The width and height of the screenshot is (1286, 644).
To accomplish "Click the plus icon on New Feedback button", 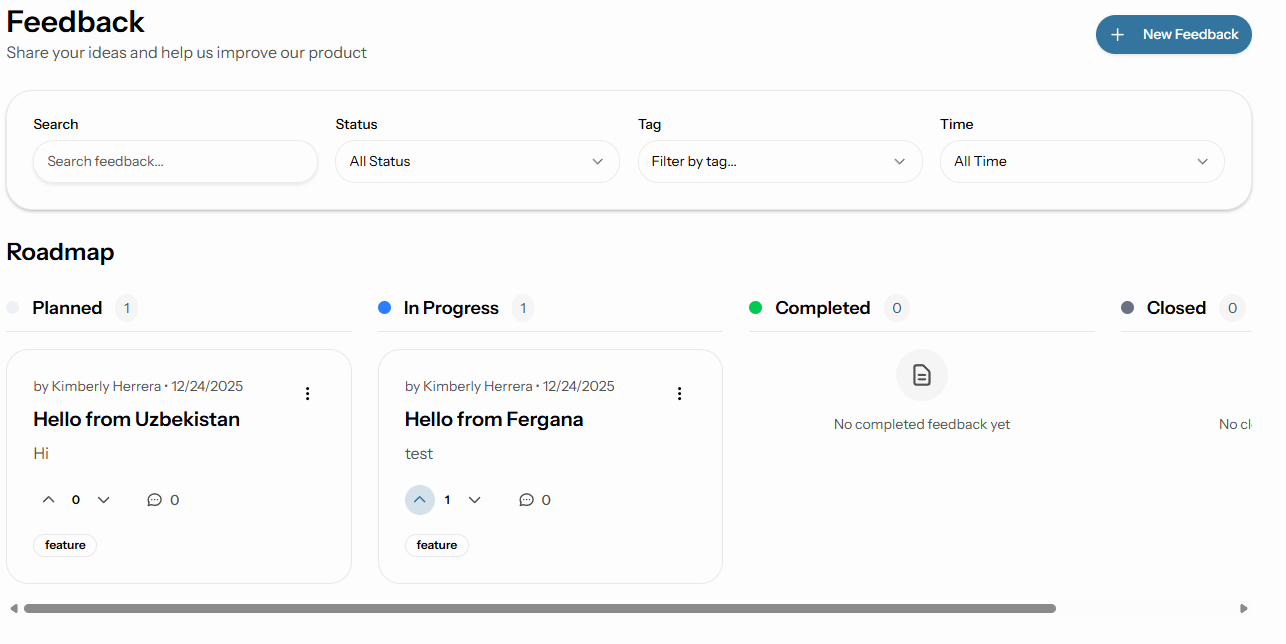I will click(1117, 34).
